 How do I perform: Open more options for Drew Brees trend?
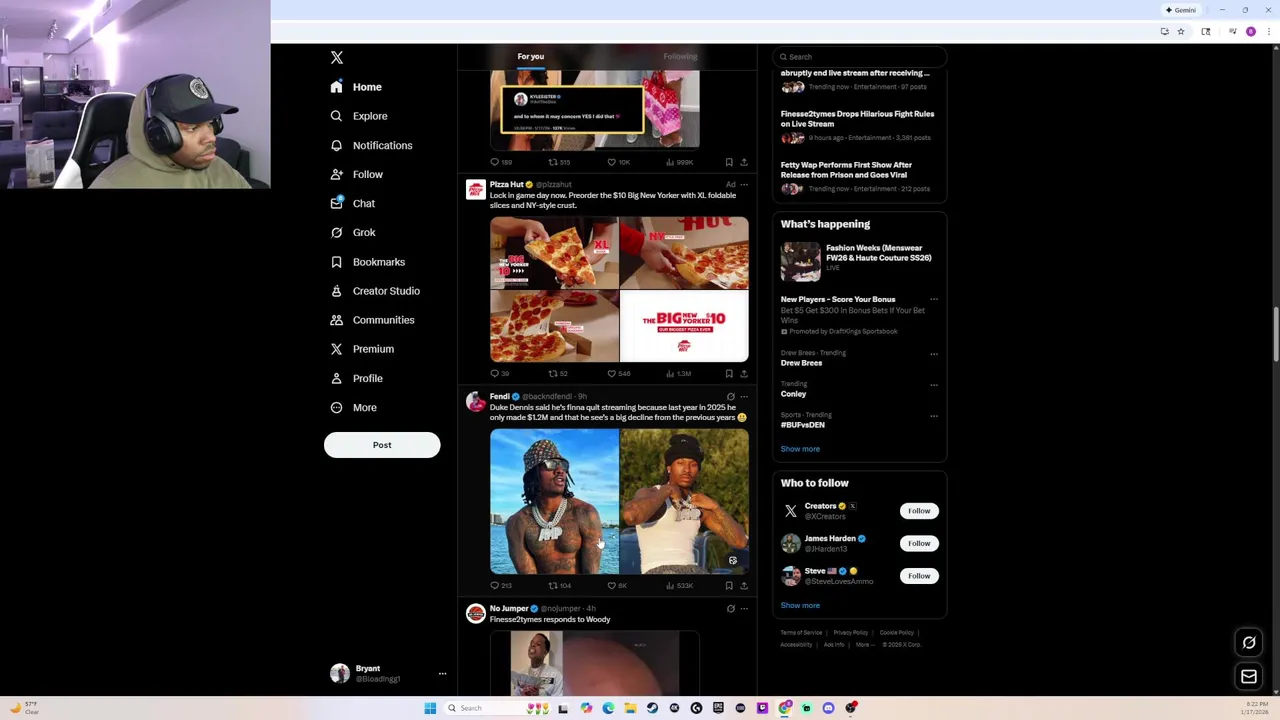tap(934, 354)
